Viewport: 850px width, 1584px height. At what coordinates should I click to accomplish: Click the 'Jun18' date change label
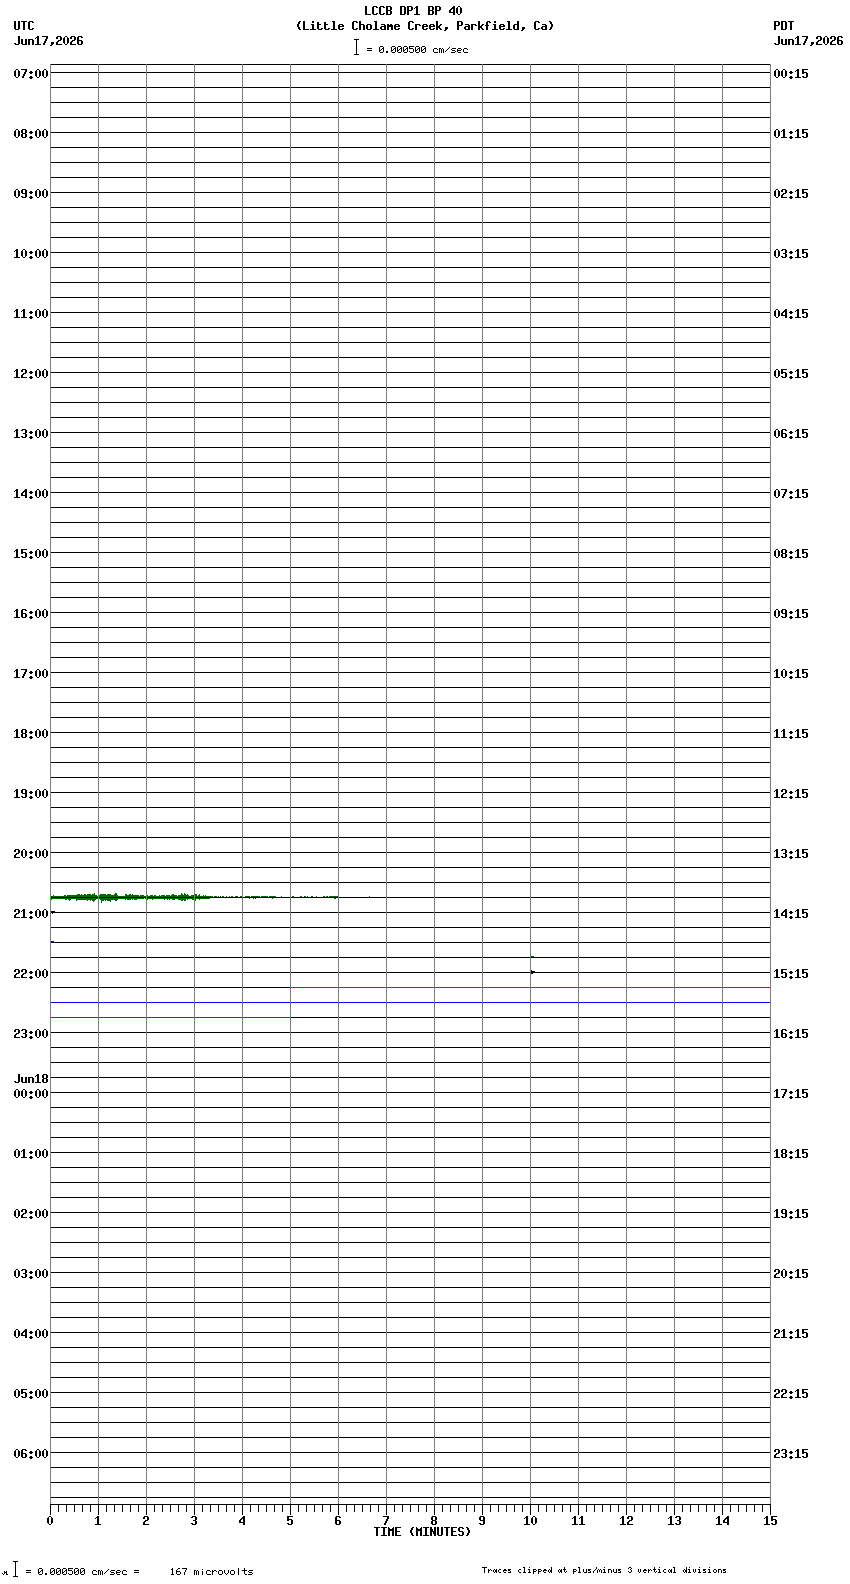31,1079
